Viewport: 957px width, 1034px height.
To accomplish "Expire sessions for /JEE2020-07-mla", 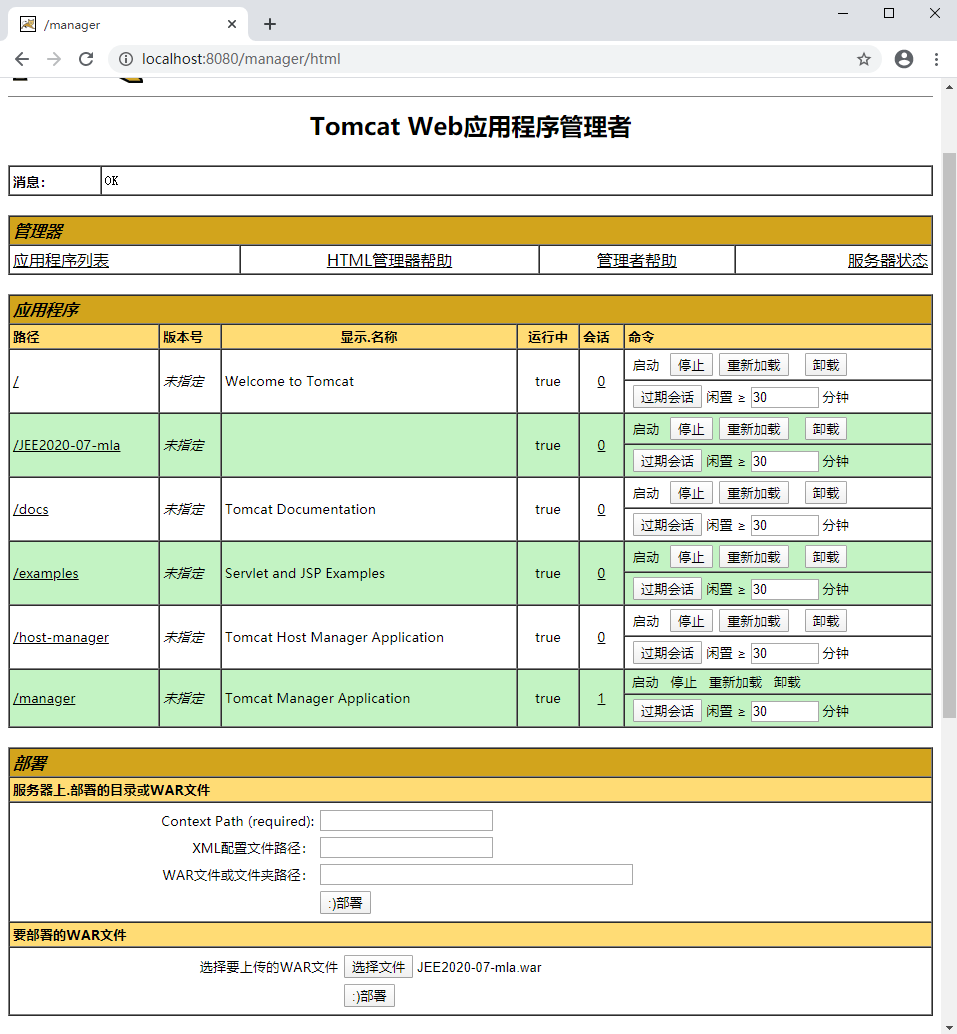I will click(667, 461).
